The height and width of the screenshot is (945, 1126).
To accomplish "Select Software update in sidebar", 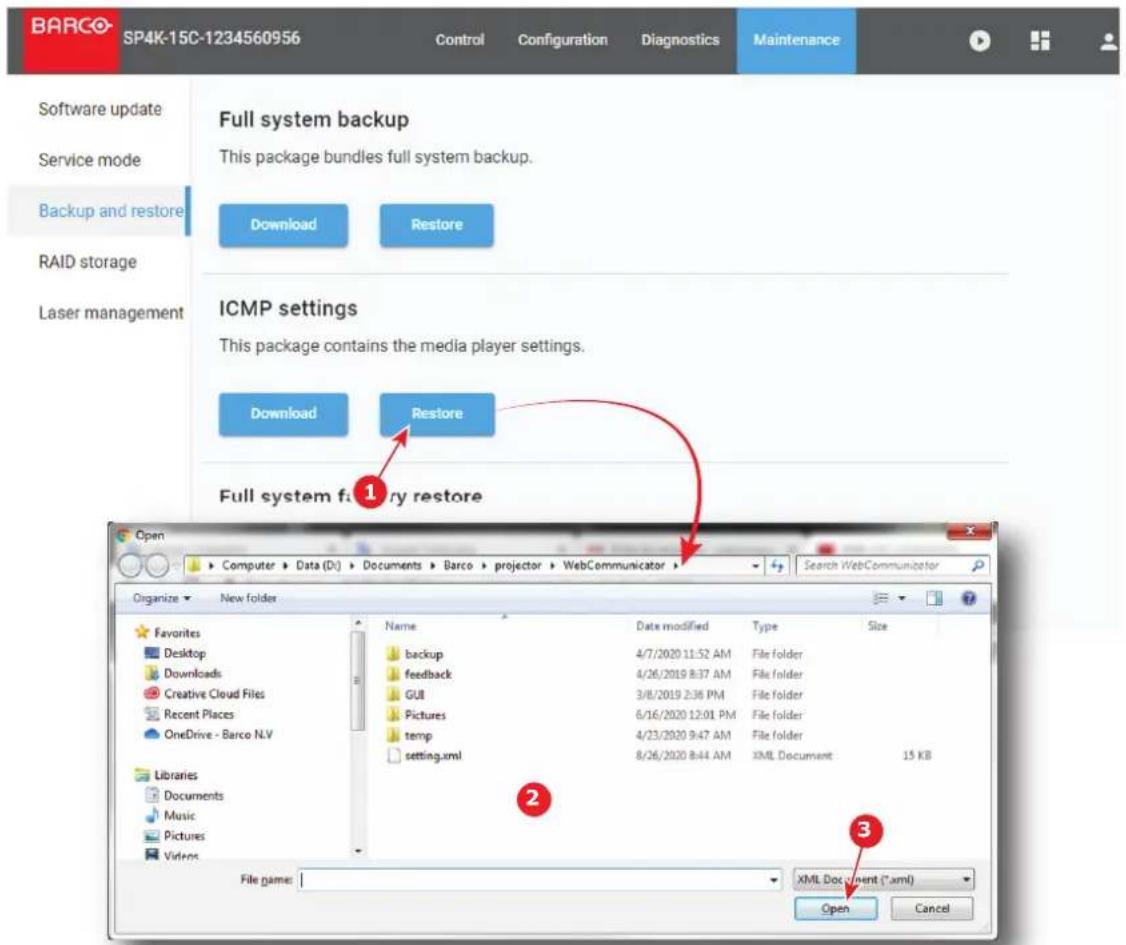I will tap(100, 109).
